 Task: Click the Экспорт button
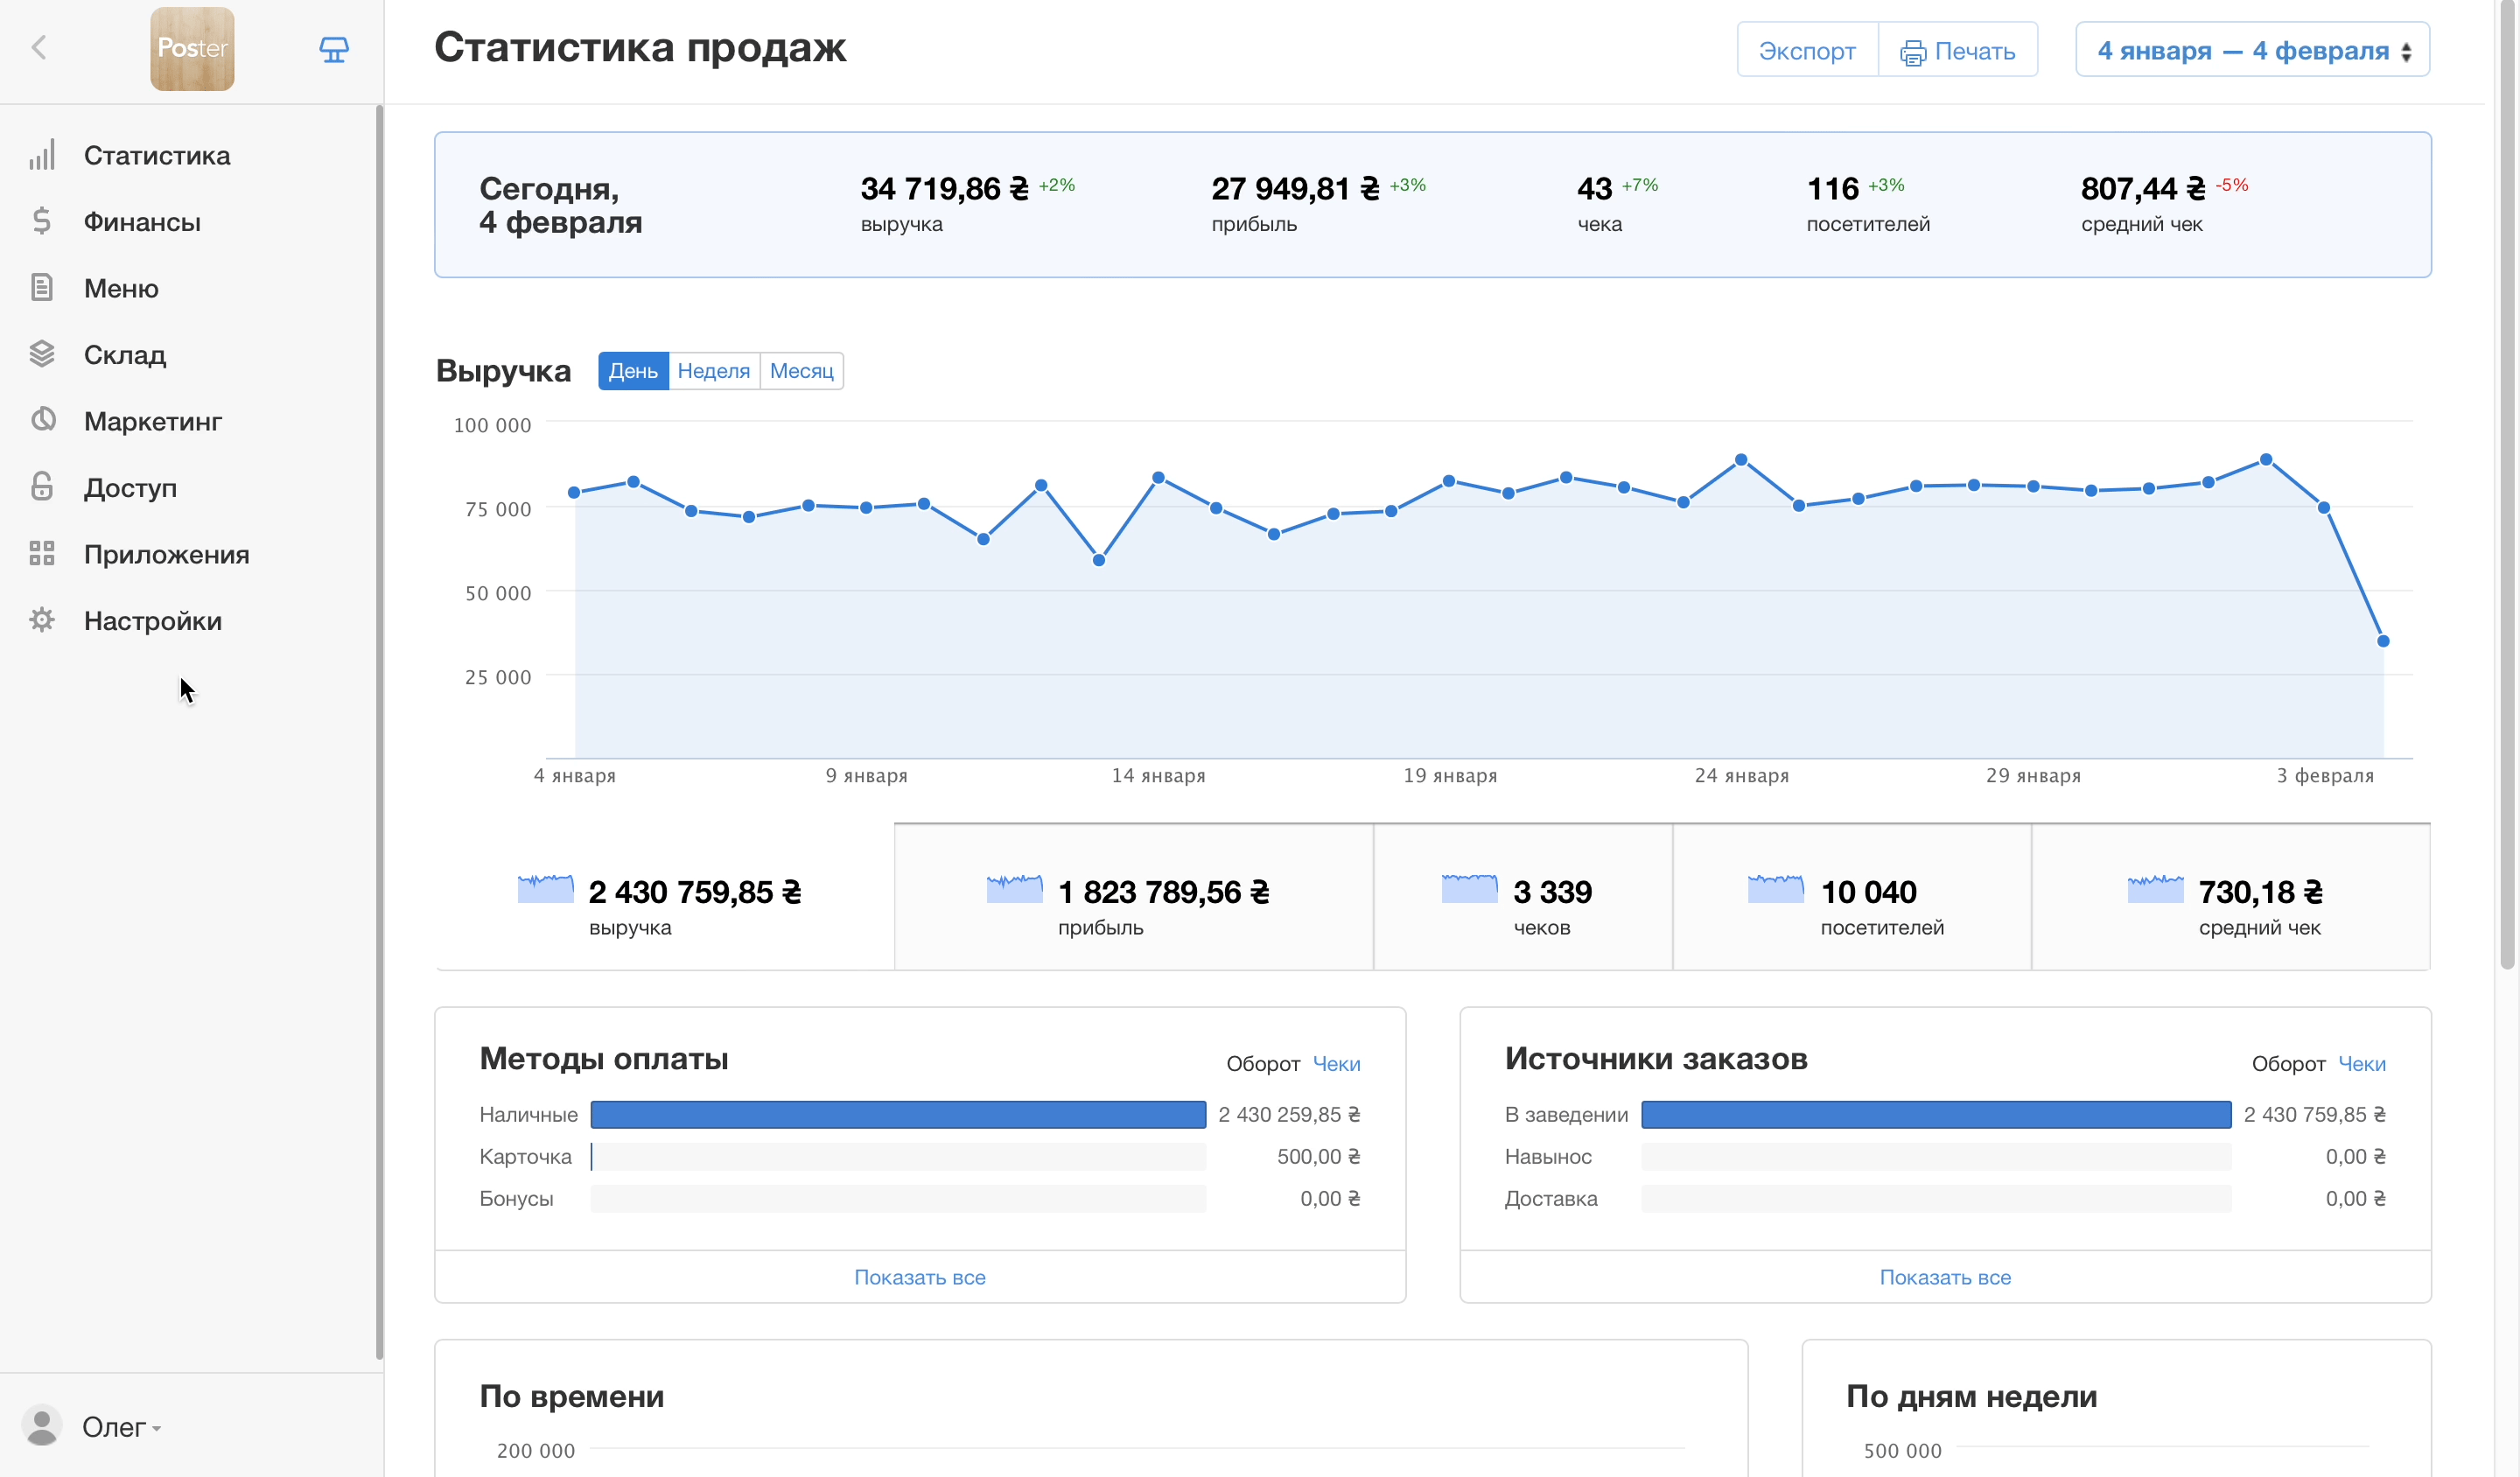(x=1806, y=50)
